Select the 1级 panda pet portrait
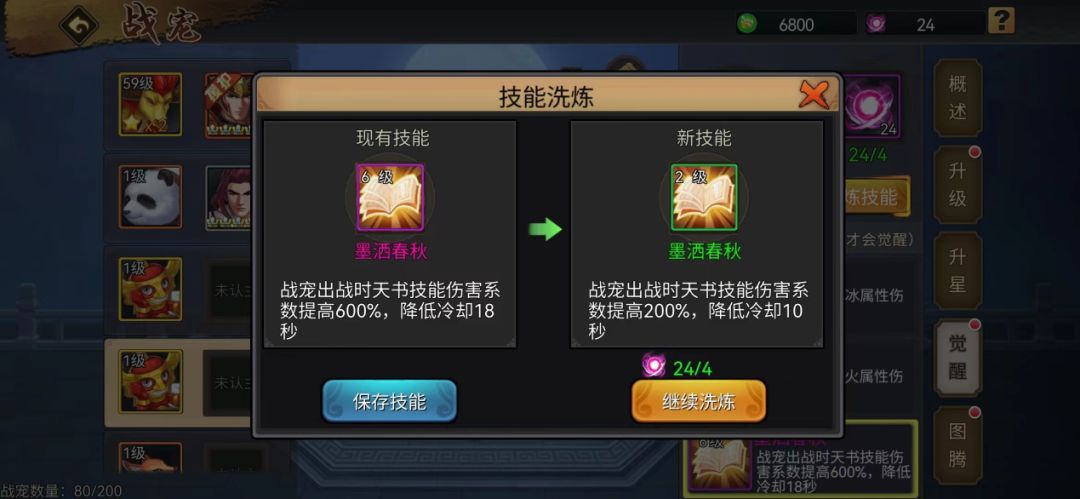1080x499 pixels. click(x=150, y=196)
